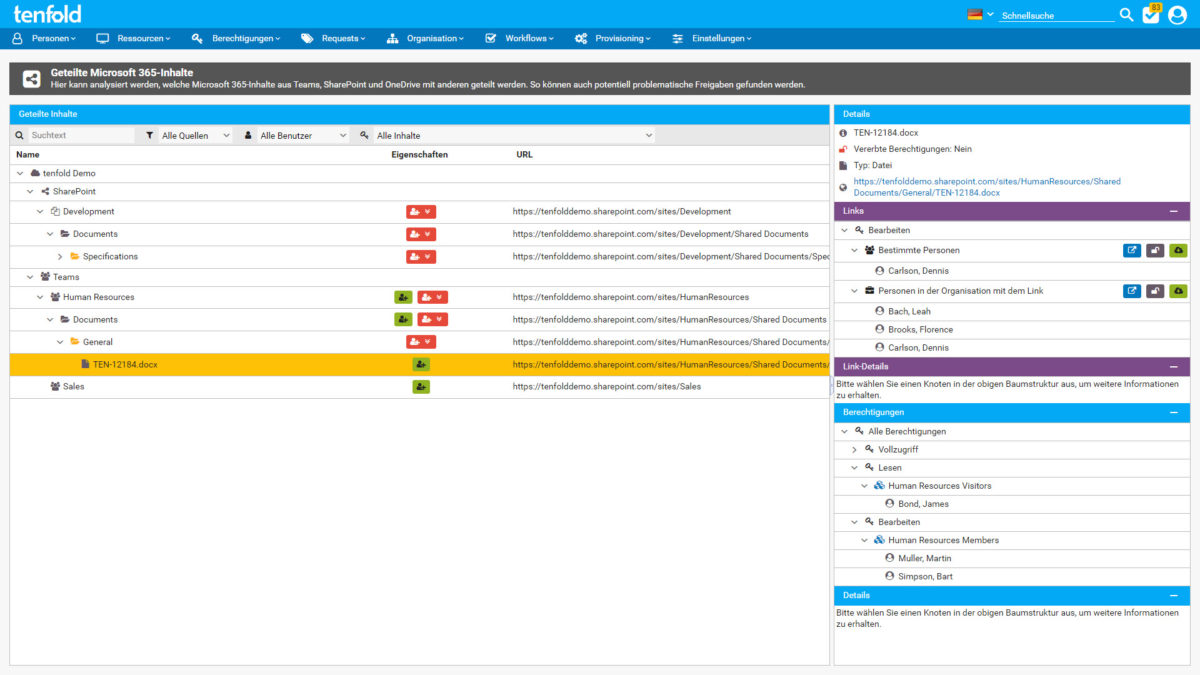The width and height of the screenshot is (1200, 675).
Task: Click the red badge in the Development Documents row
Action: pyautogui.click(x=421, y=234)
